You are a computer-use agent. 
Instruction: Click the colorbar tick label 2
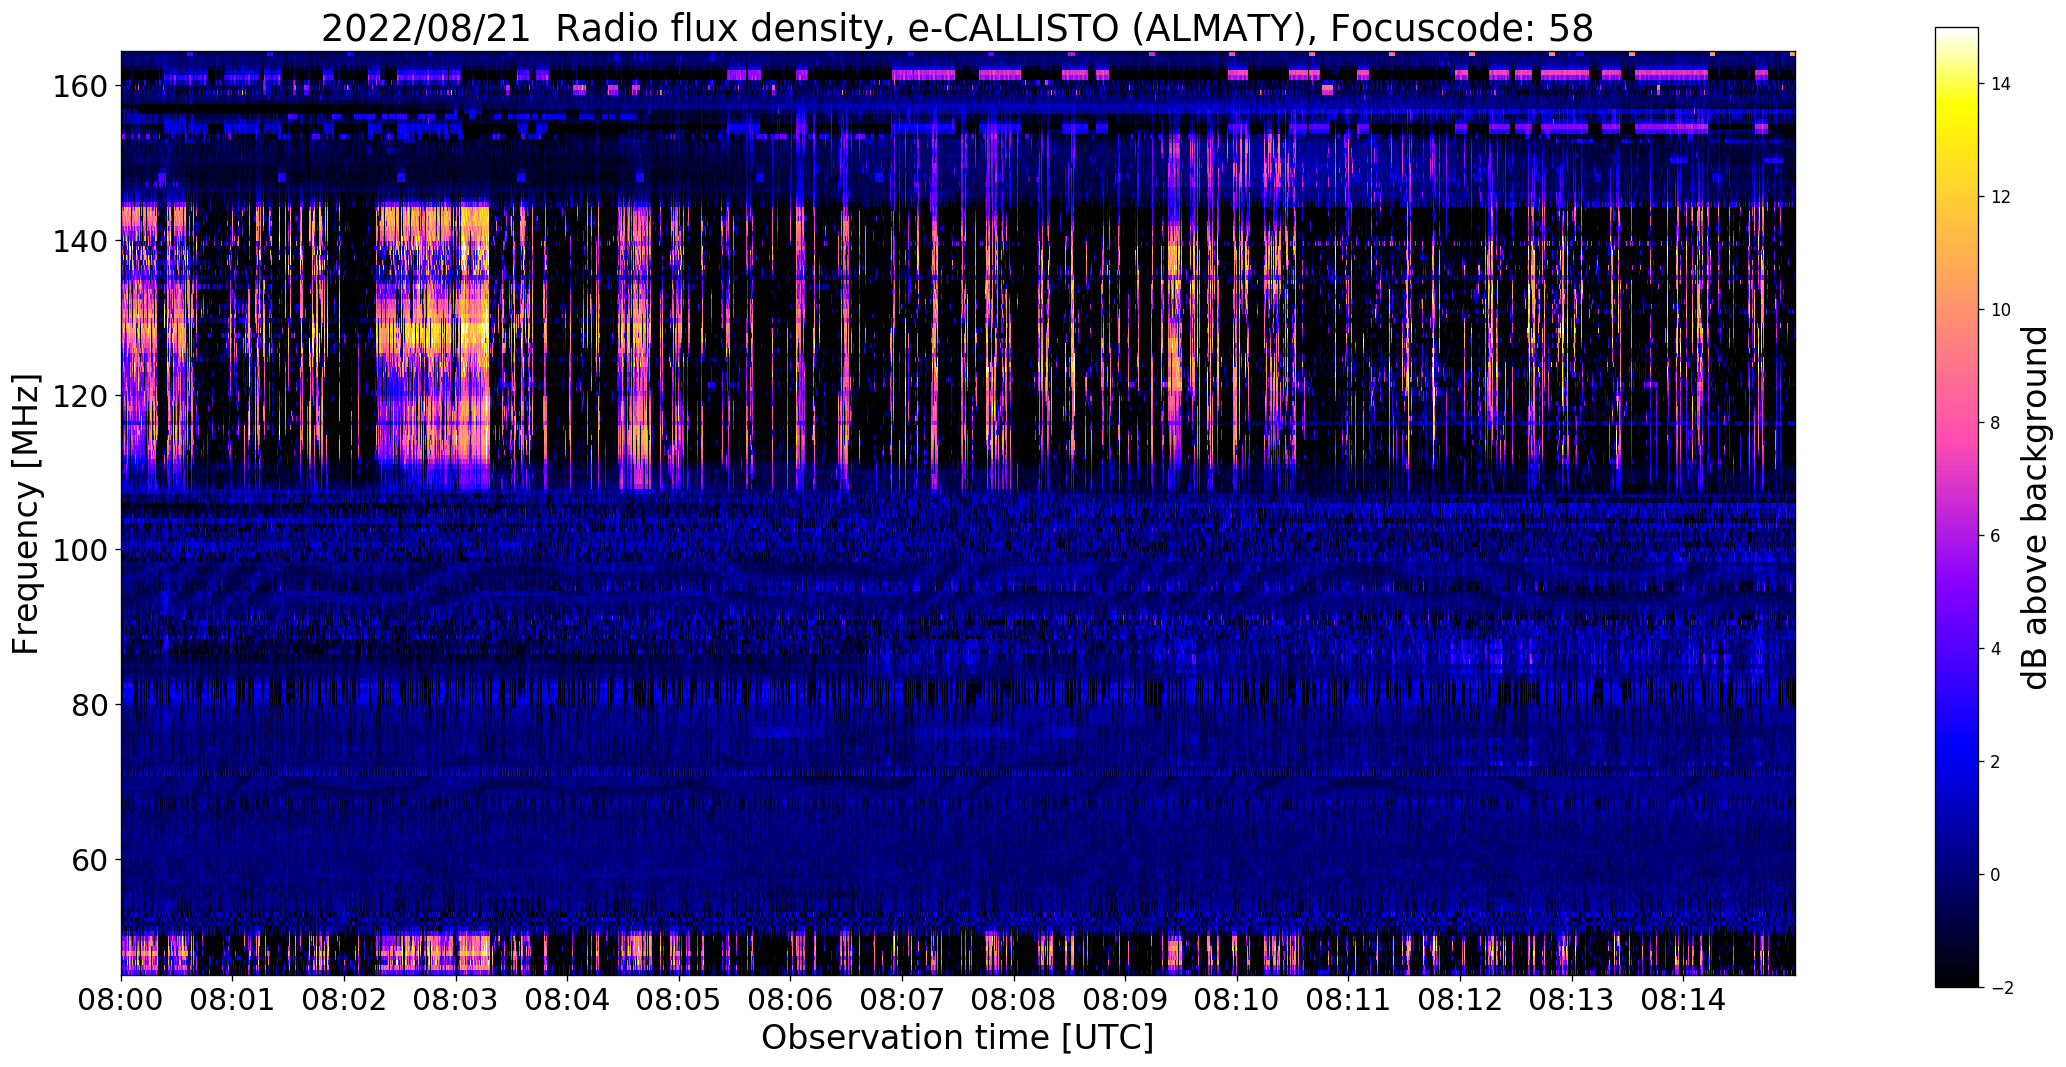(x=1995, y=762)
